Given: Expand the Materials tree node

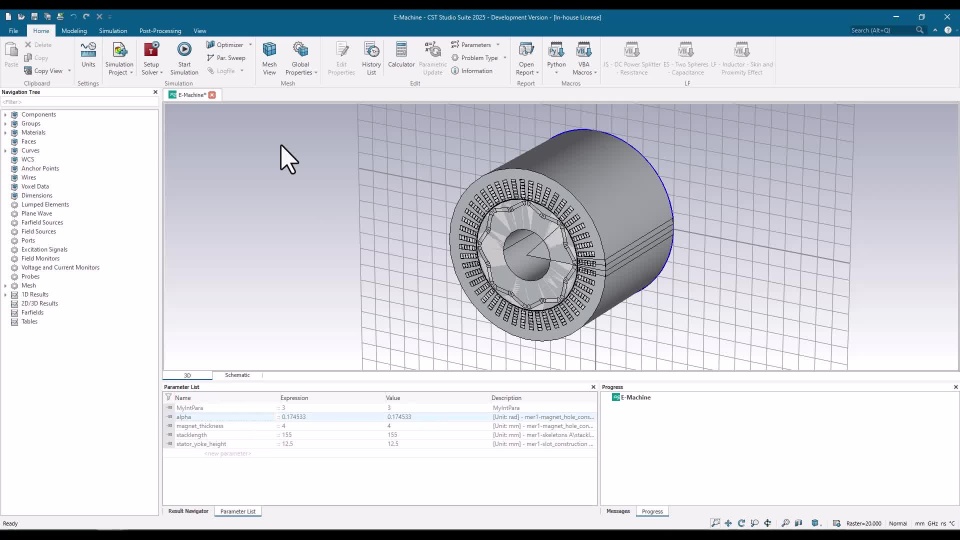Looking at the screenshot, I should point(6,132).
